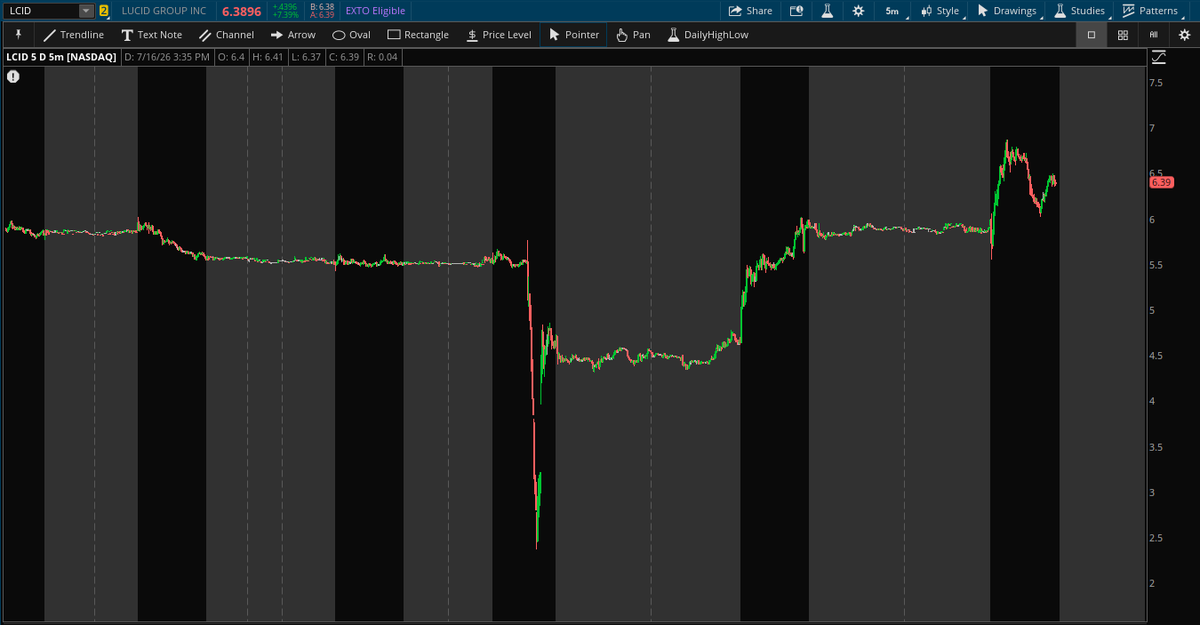Select the Rectangle shape tool

[x=418, y=34]
